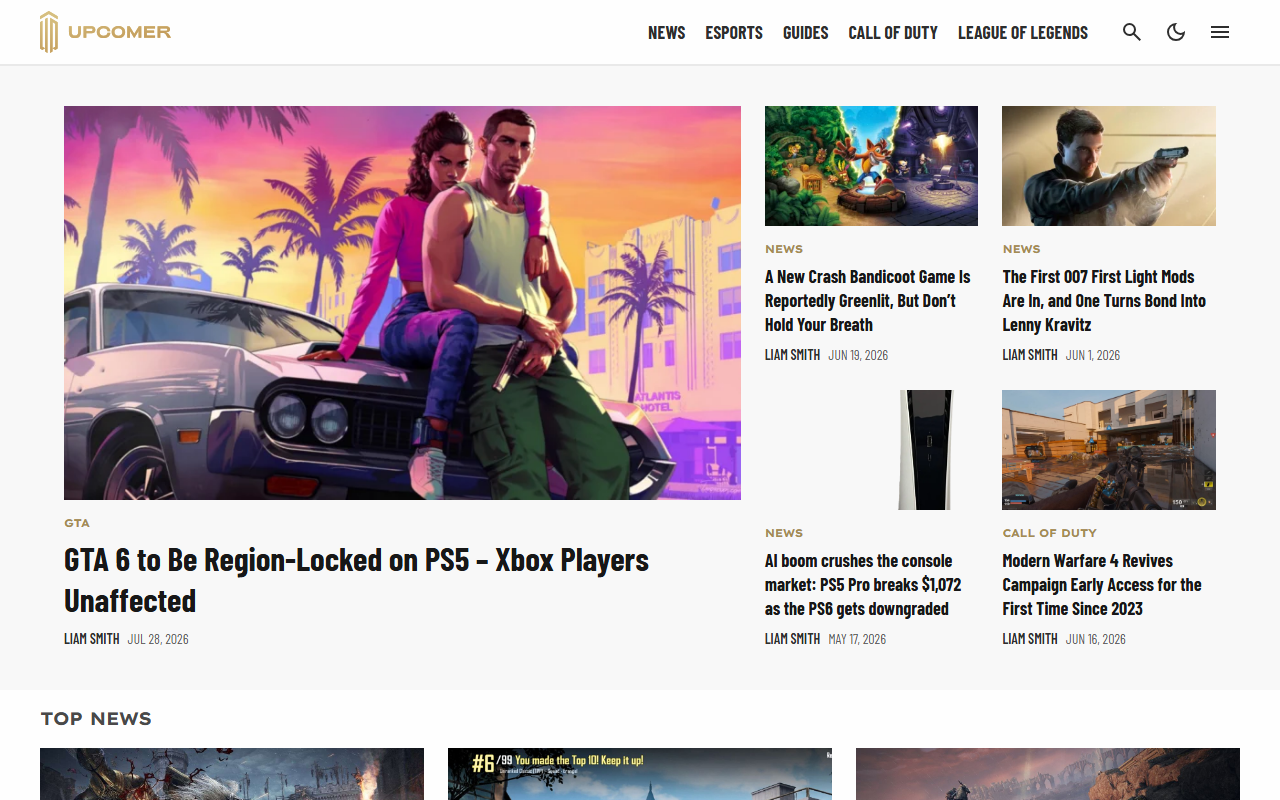This screenshot has height=800, width=1280.
Task: Select the News tag above Crash Bandicoot headline
Action: (x=784, y=249)
